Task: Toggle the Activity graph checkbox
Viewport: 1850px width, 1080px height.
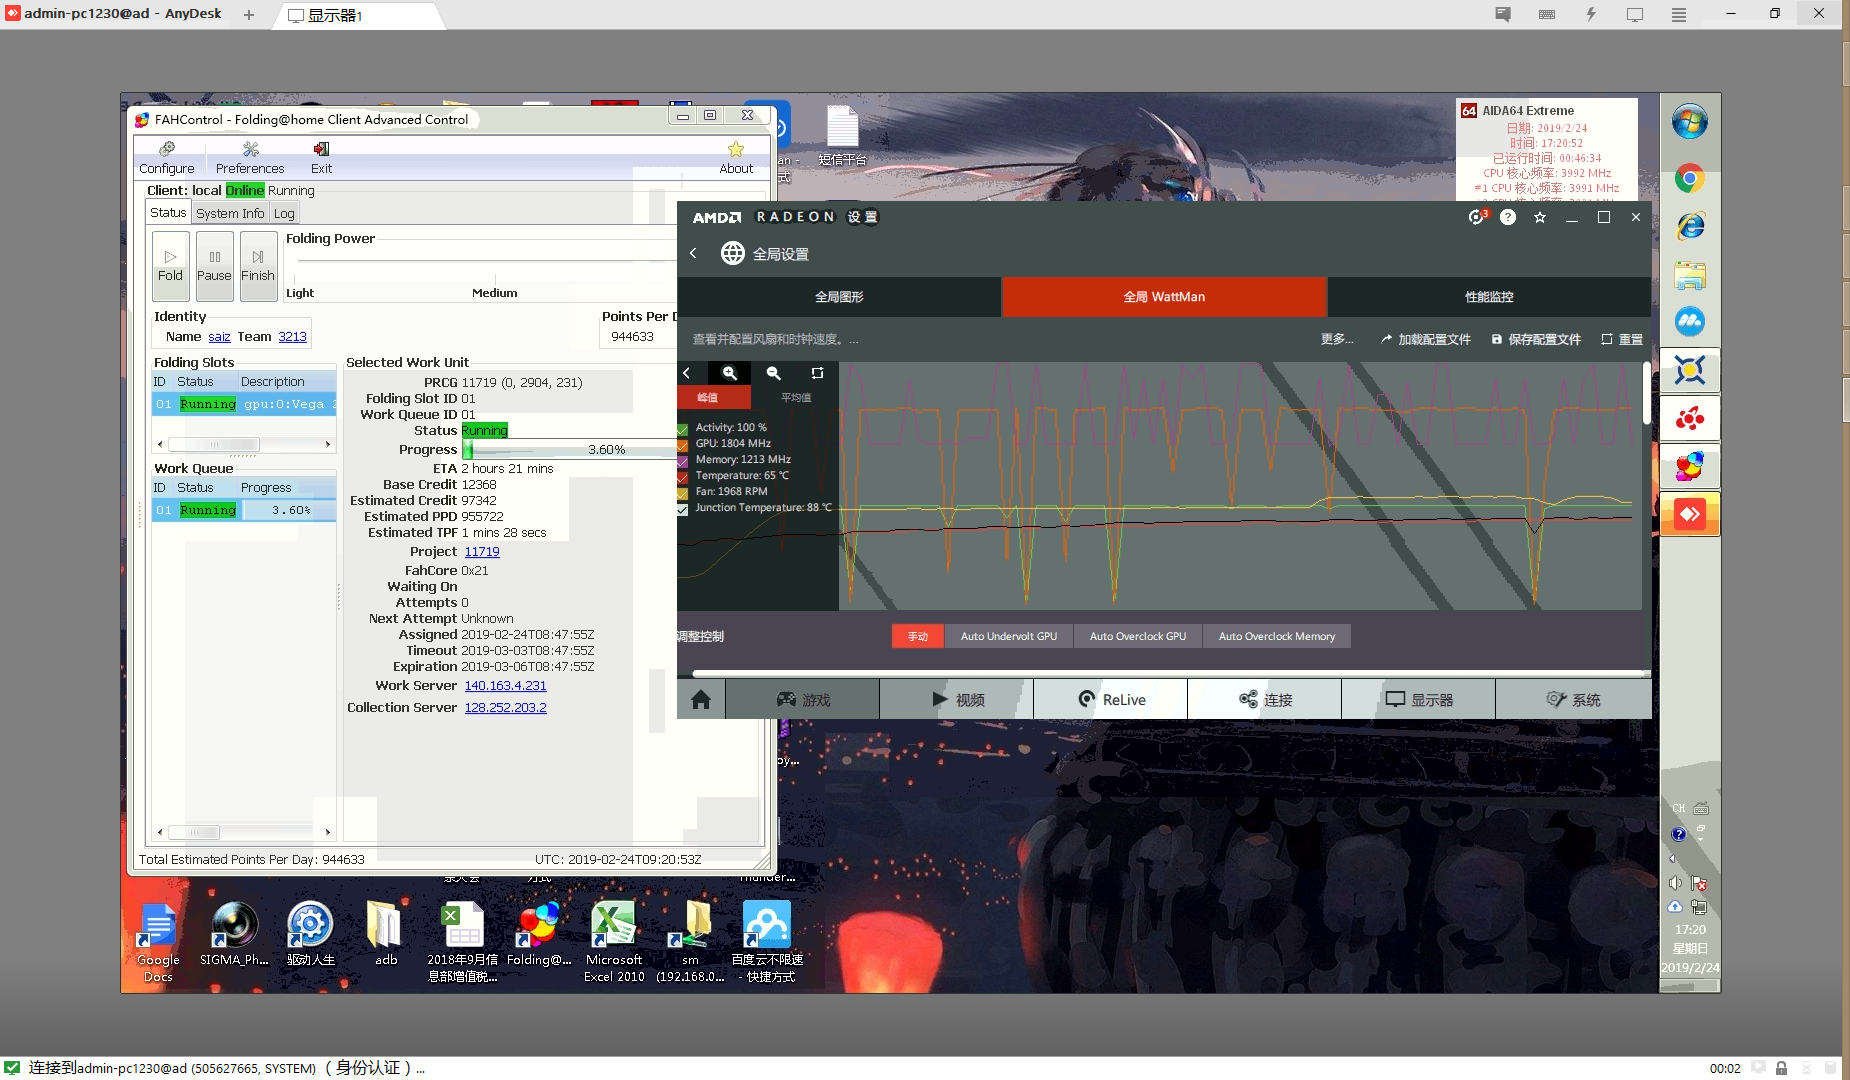Action: click(x=682, y=428)
